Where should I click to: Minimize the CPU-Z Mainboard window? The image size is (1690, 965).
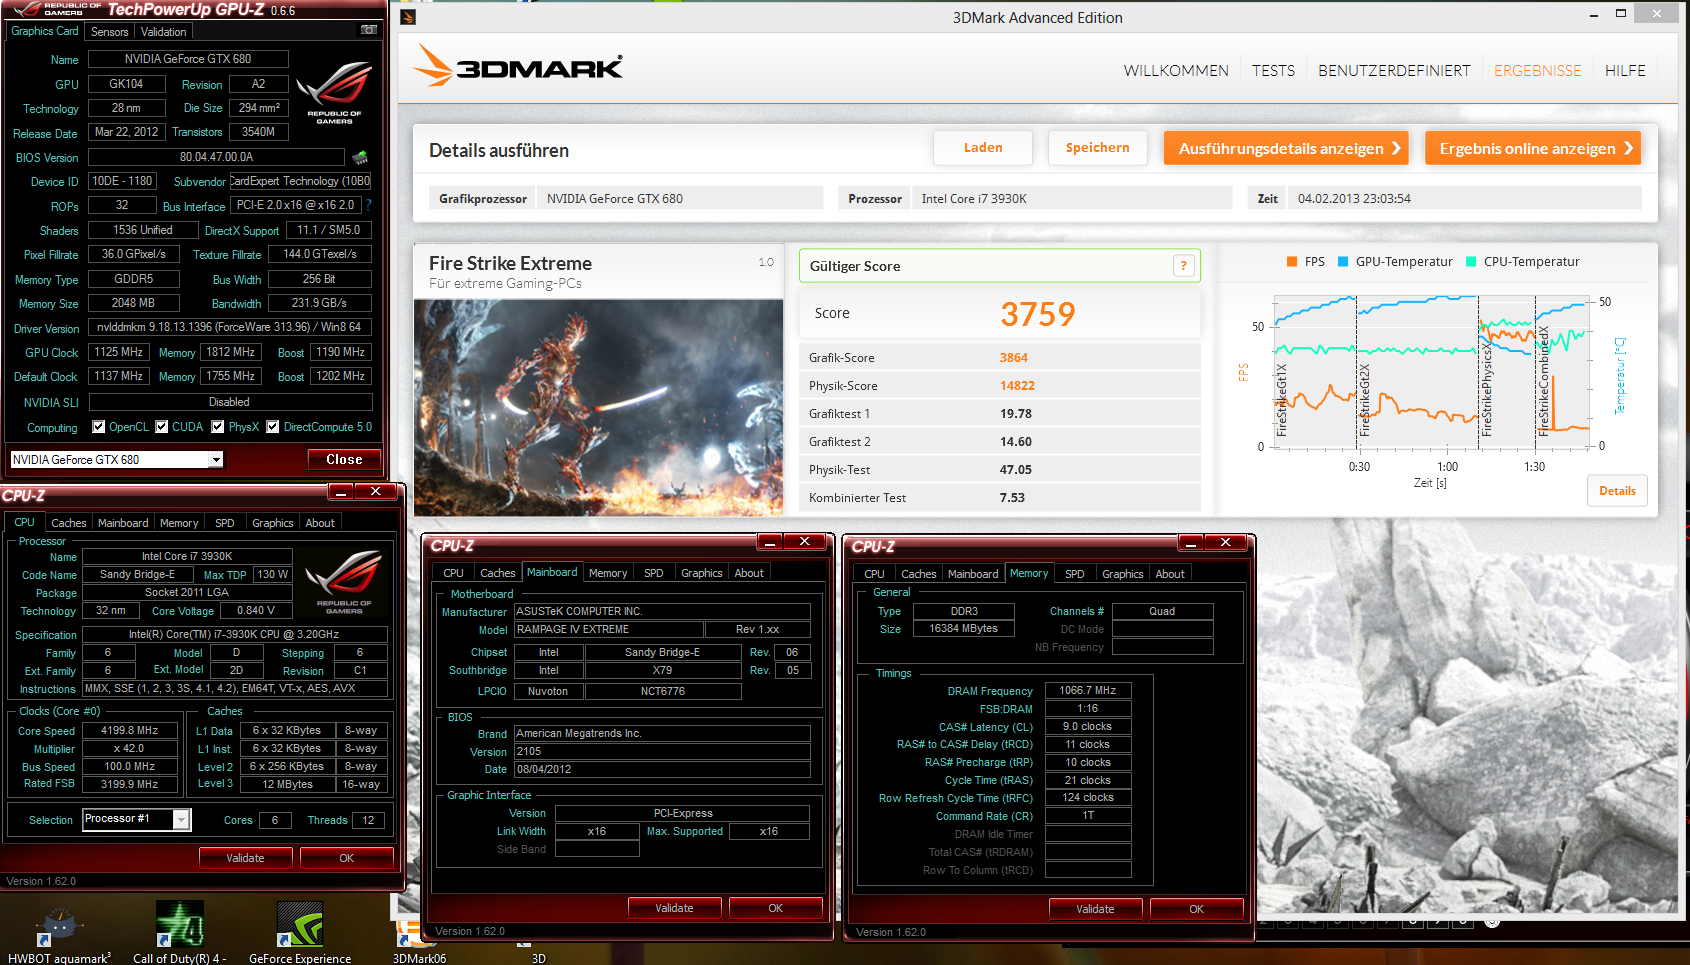[769, 542]
